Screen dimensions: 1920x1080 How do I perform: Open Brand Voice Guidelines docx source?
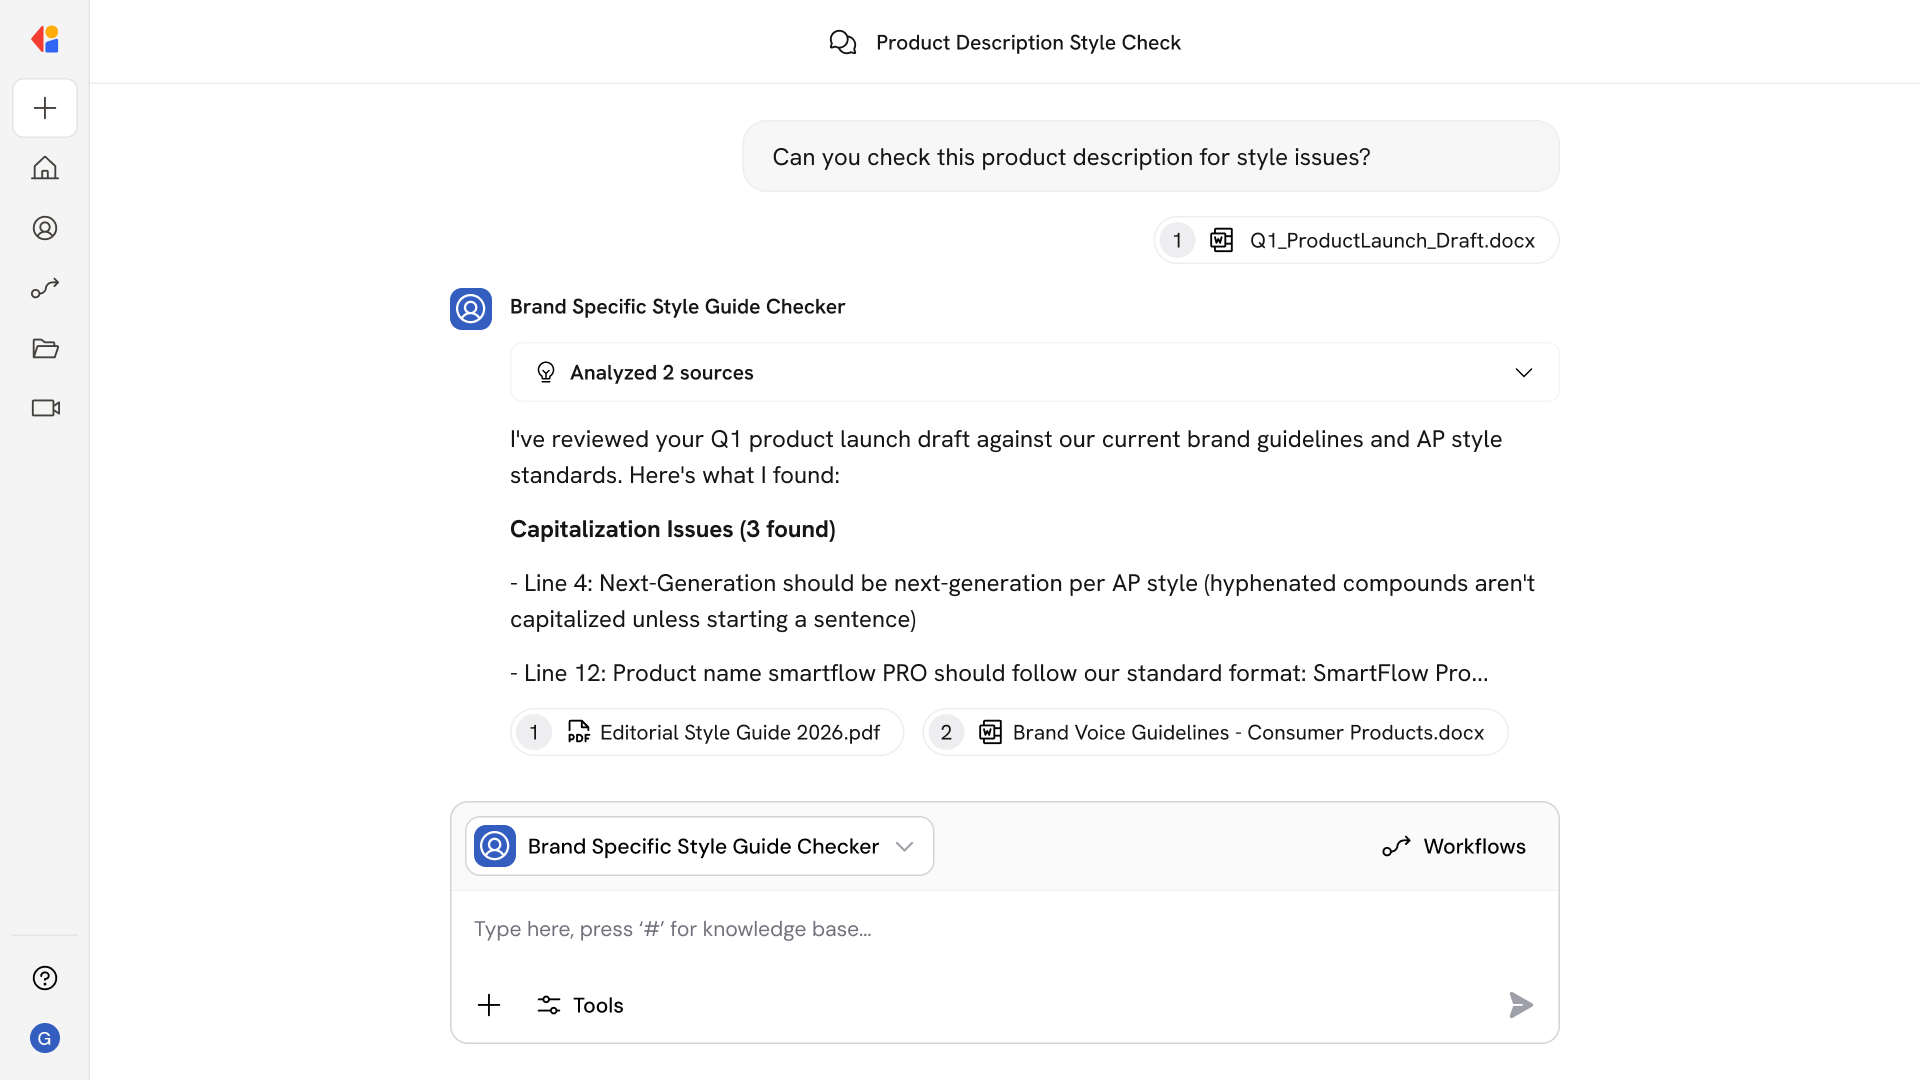[1215, 732]
